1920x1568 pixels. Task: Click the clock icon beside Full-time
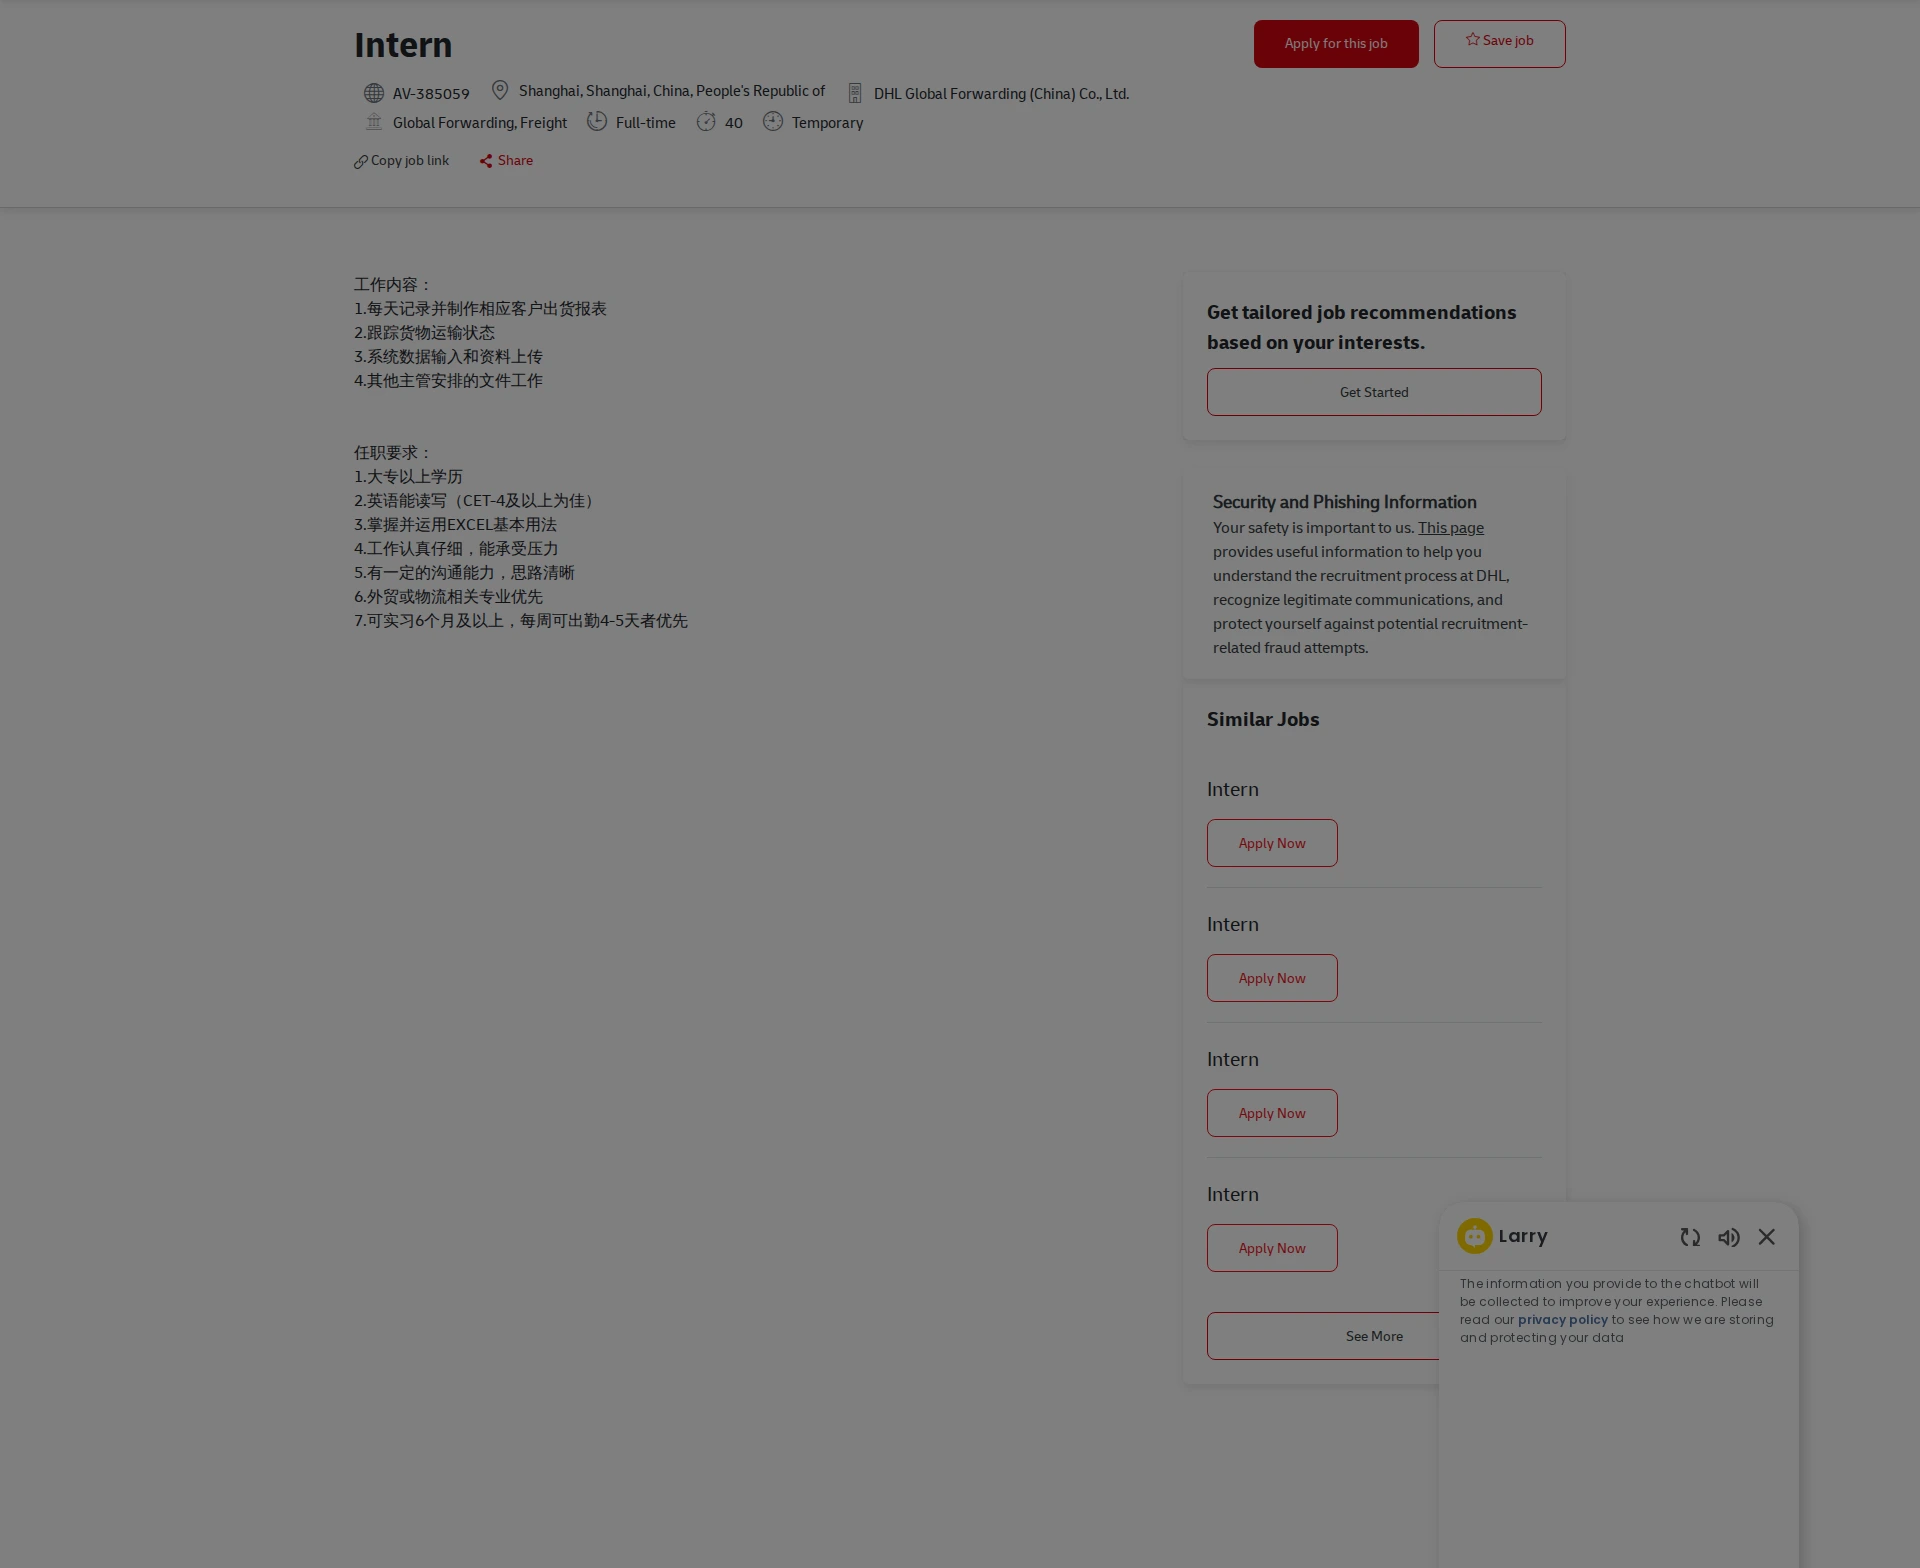click(x=597, y=121)
